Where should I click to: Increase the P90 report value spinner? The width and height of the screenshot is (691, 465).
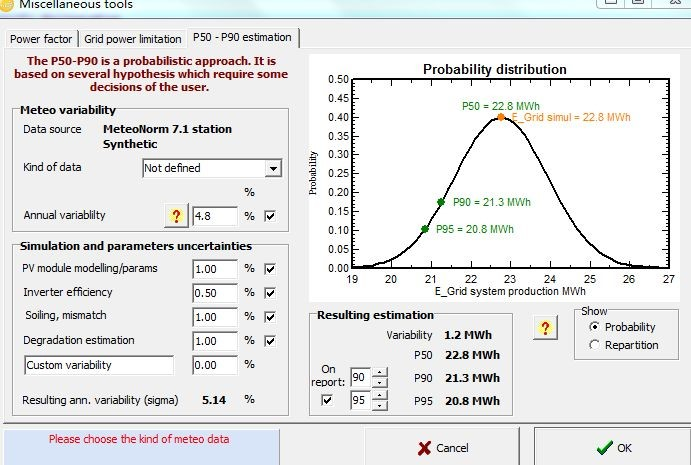point(379,372)
